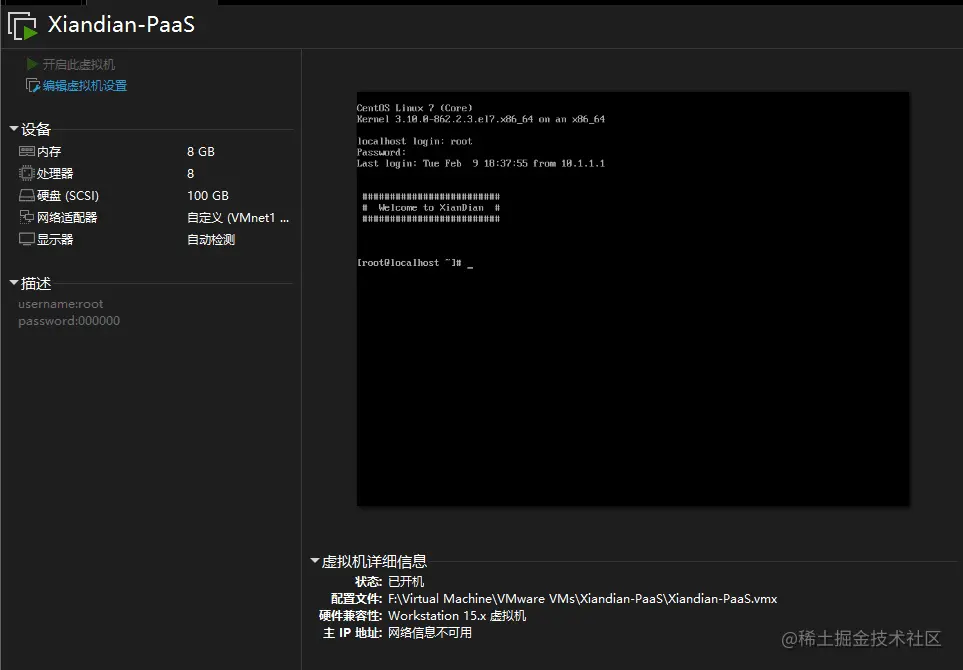Click the Workstation 15.x 虚拟机 compatibility value
Screen dimensions: 963x670
pyautogui.click(x=457, y=616)
